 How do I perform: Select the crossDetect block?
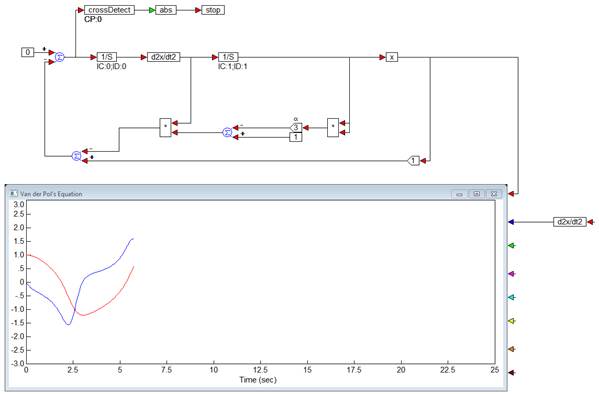(x=109, y=10)
